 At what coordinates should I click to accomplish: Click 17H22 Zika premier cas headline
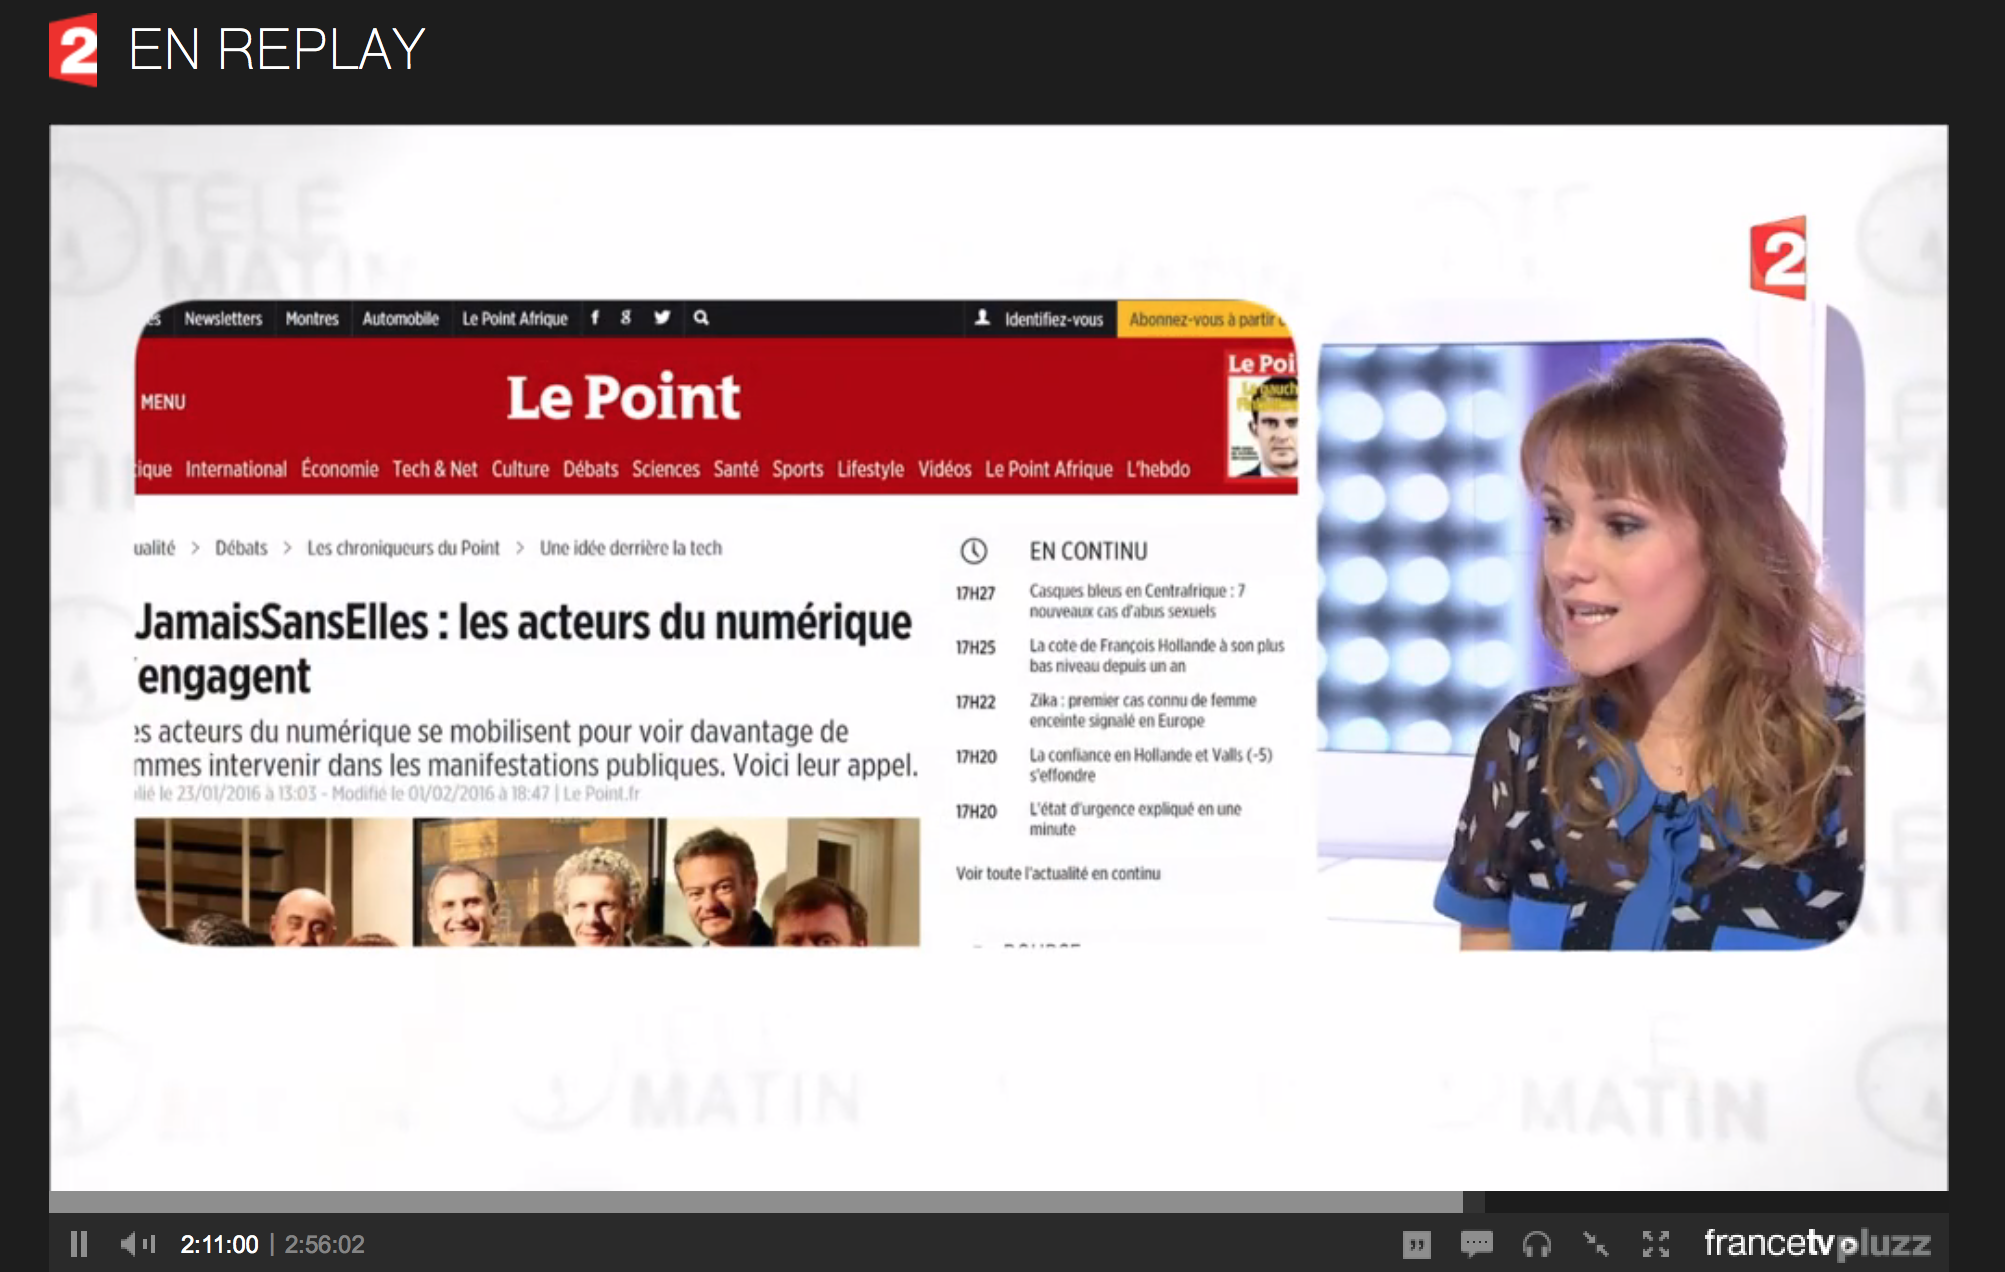1143,710
